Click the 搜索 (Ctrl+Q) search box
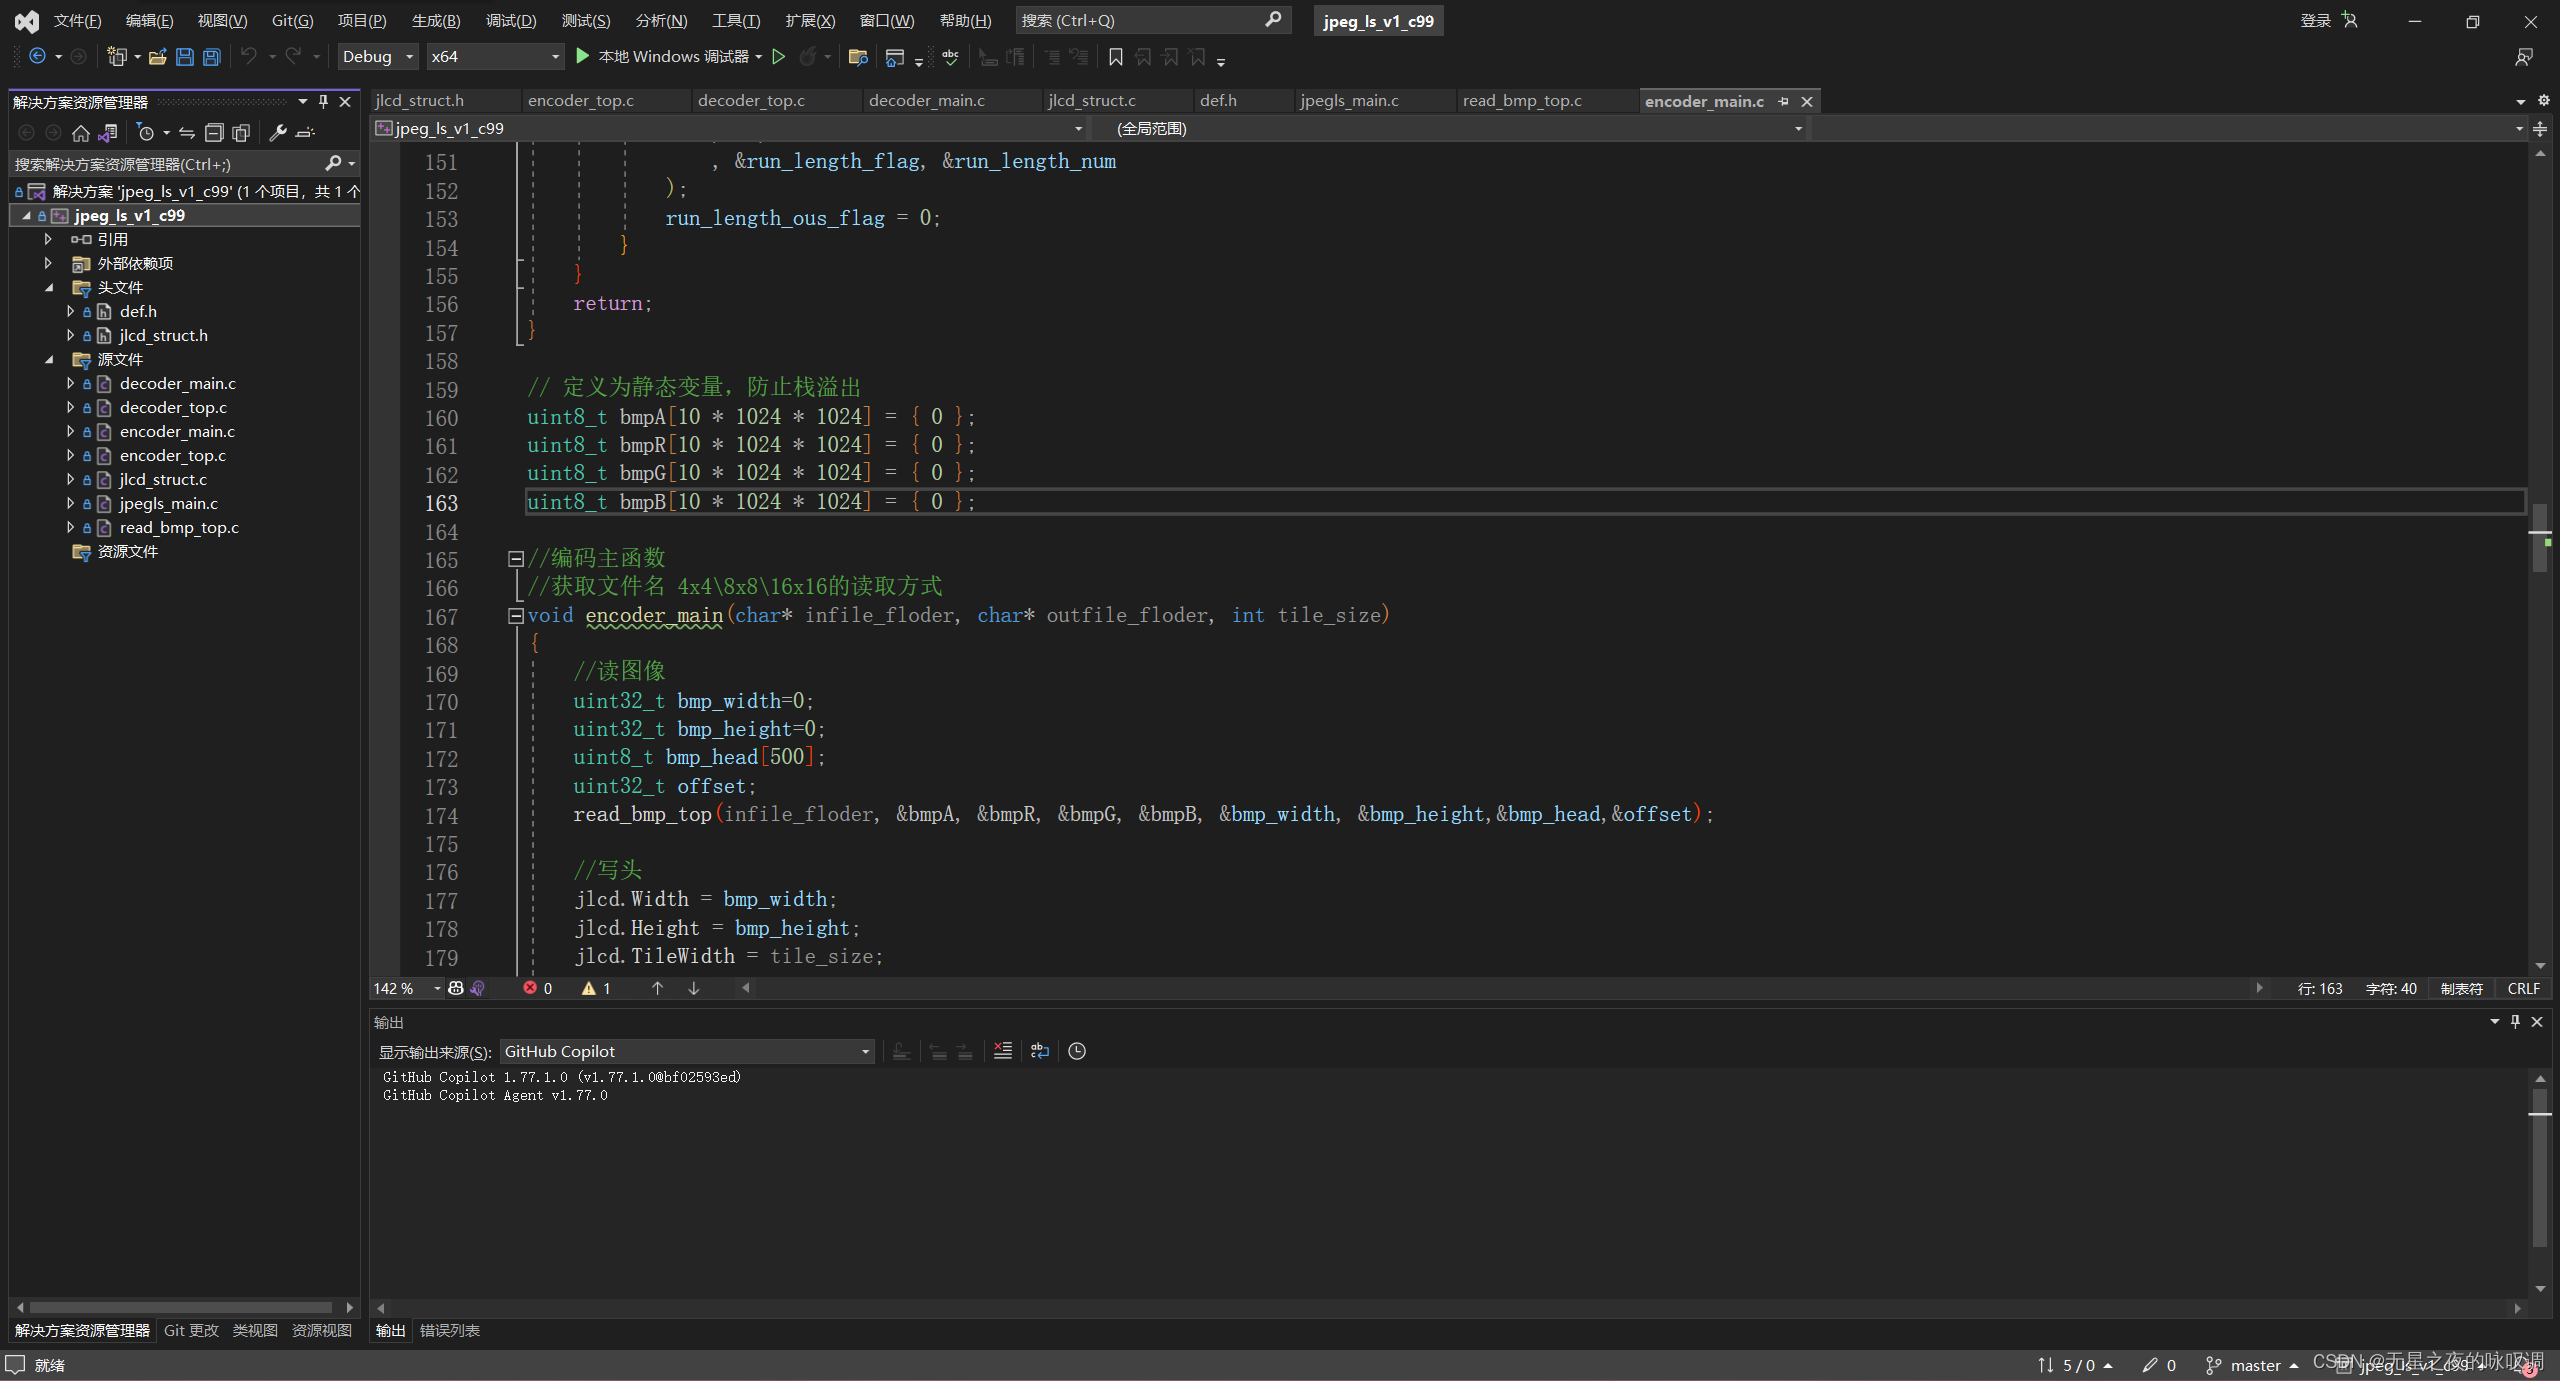Screen dimensions: 2560x1381 (1152, 20)
